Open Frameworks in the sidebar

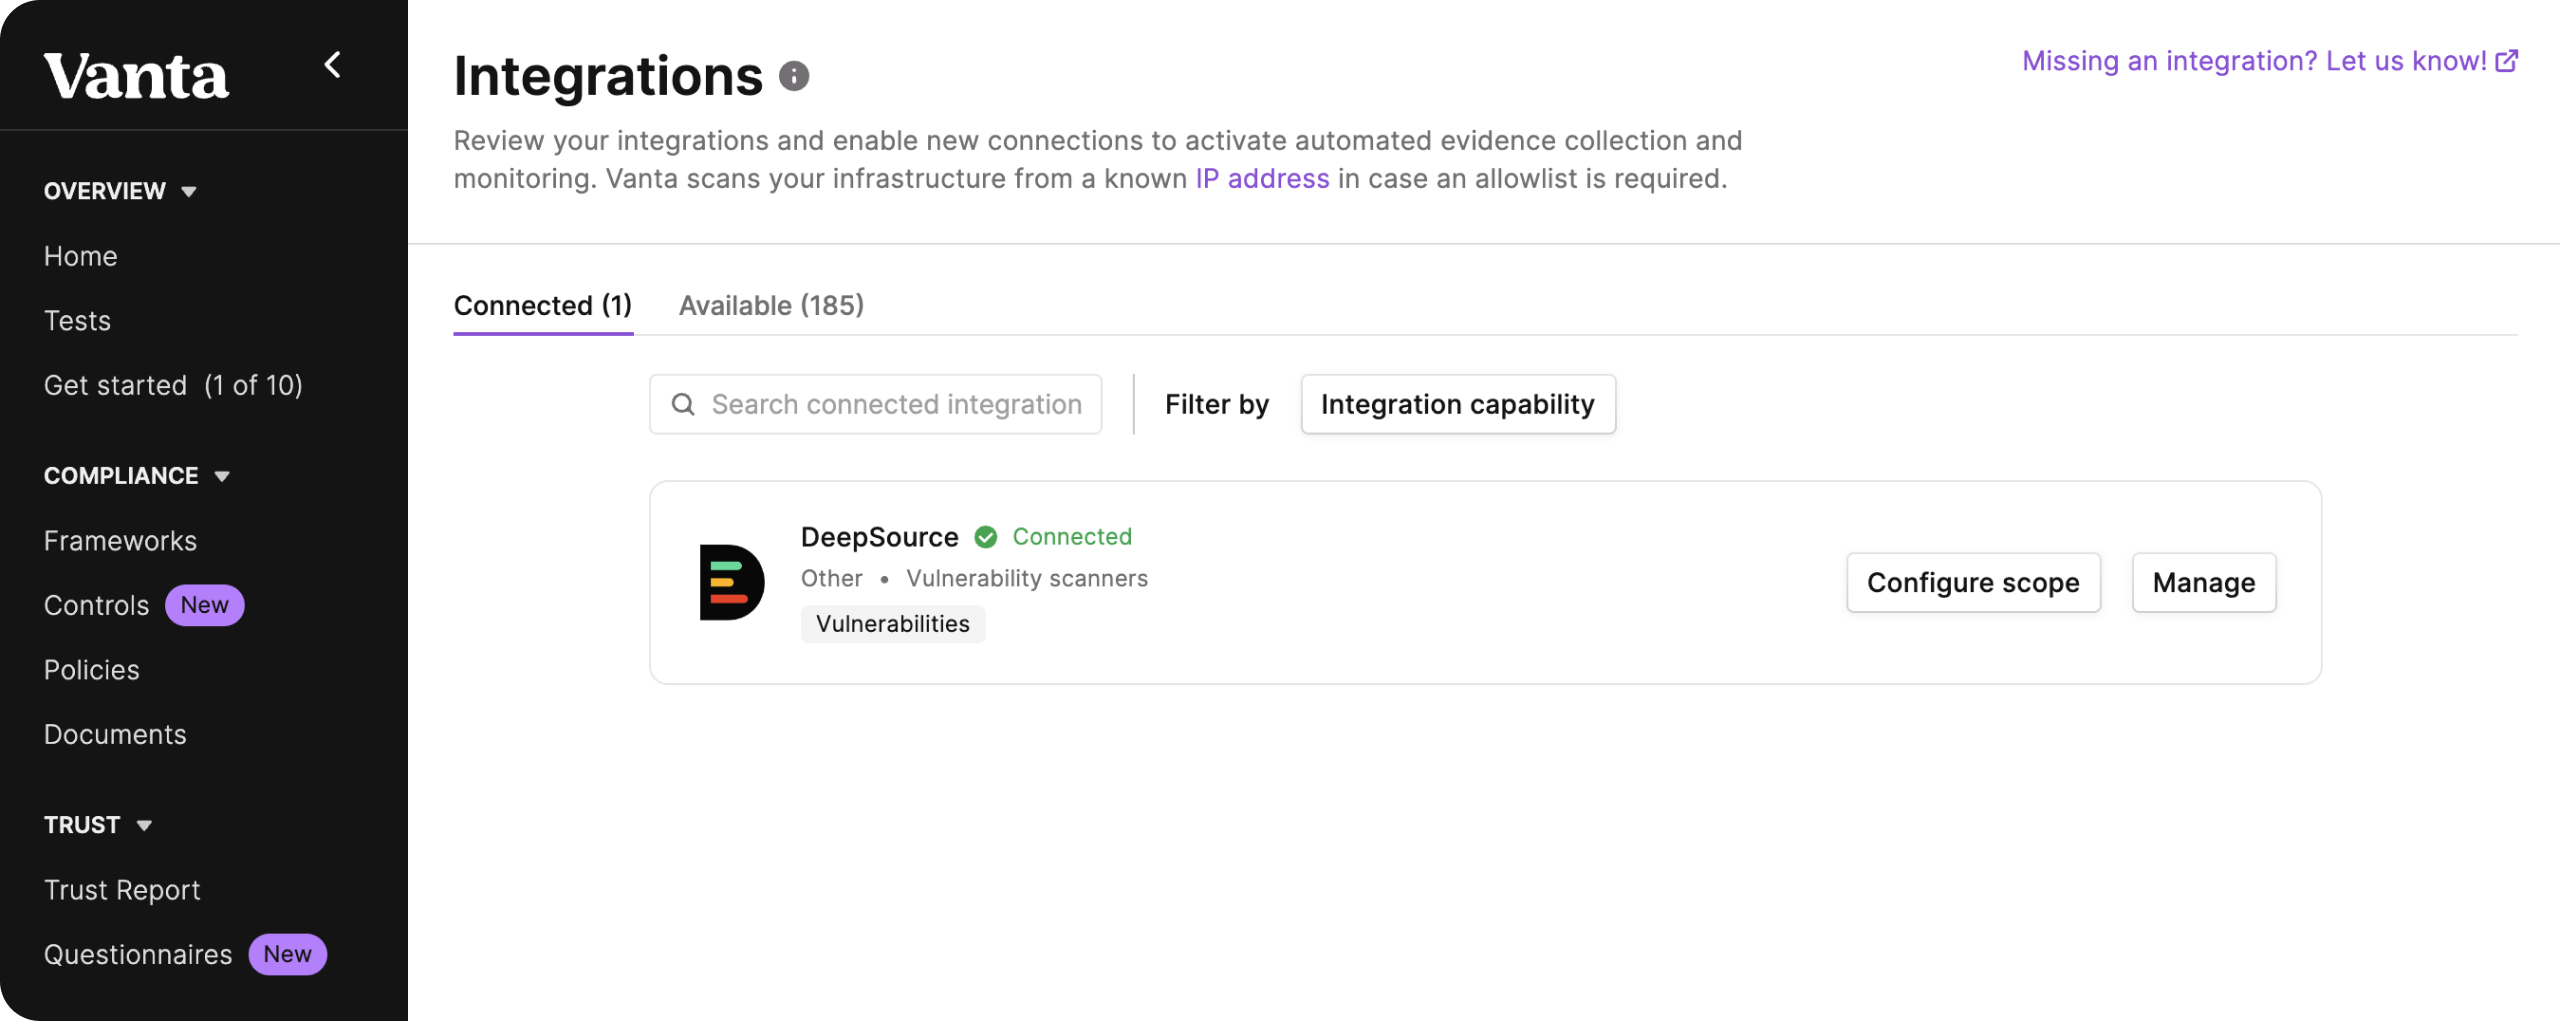point(120,541)
